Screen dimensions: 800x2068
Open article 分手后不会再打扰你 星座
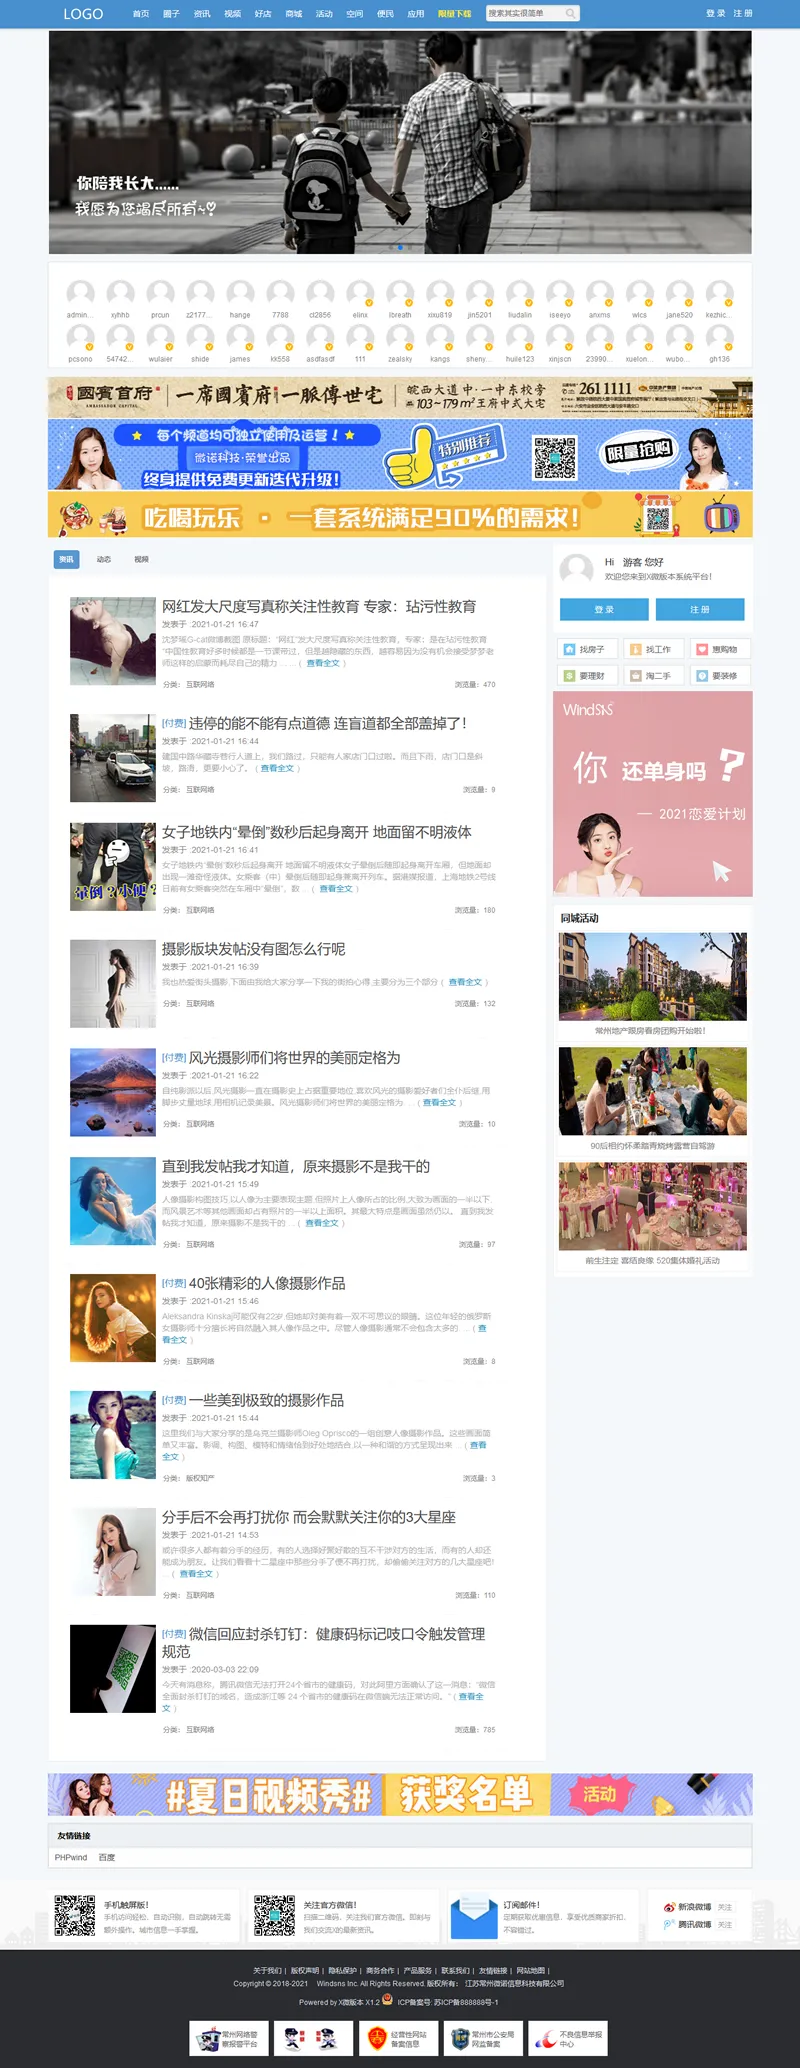click(309, 1517)
